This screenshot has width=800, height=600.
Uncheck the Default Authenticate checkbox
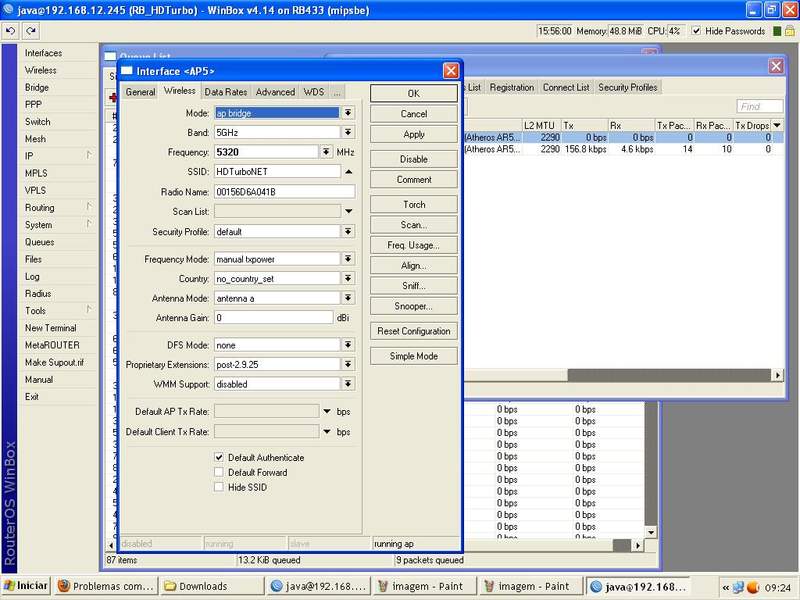[219, 458]
